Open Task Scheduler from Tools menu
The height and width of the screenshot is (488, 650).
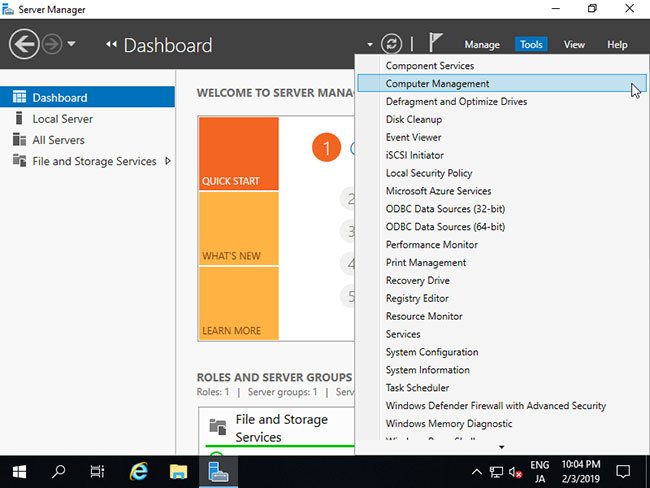click(x=502, y=388)
